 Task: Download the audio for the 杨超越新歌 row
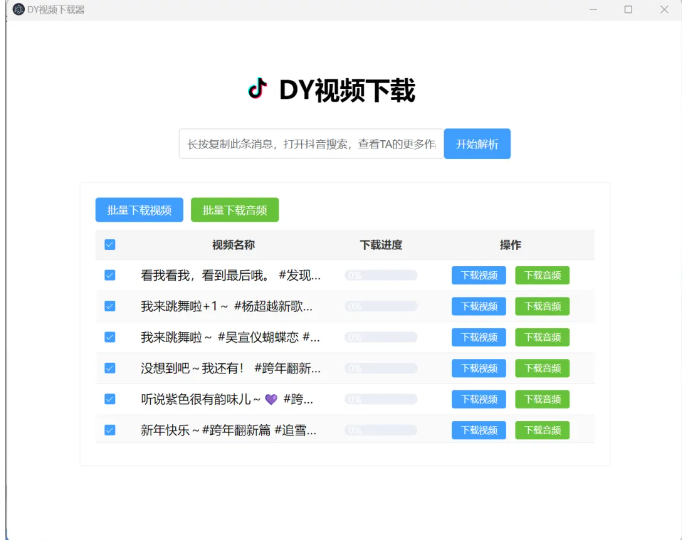(x=542, y=306)
